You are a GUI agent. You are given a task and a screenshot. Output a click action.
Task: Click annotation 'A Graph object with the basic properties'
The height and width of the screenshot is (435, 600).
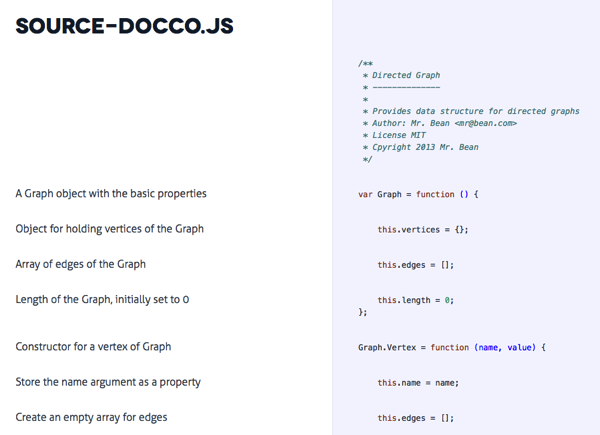(x=111, y=193)
